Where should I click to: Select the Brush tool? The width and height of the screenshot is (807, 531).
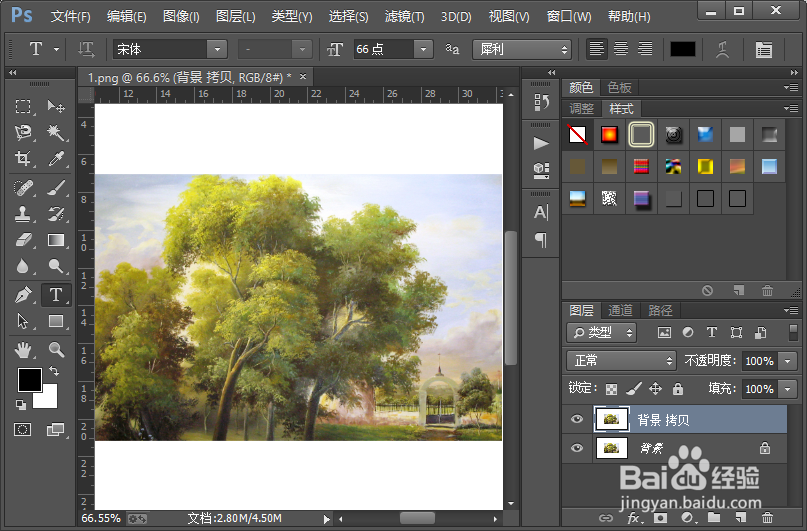click(56, 188)
